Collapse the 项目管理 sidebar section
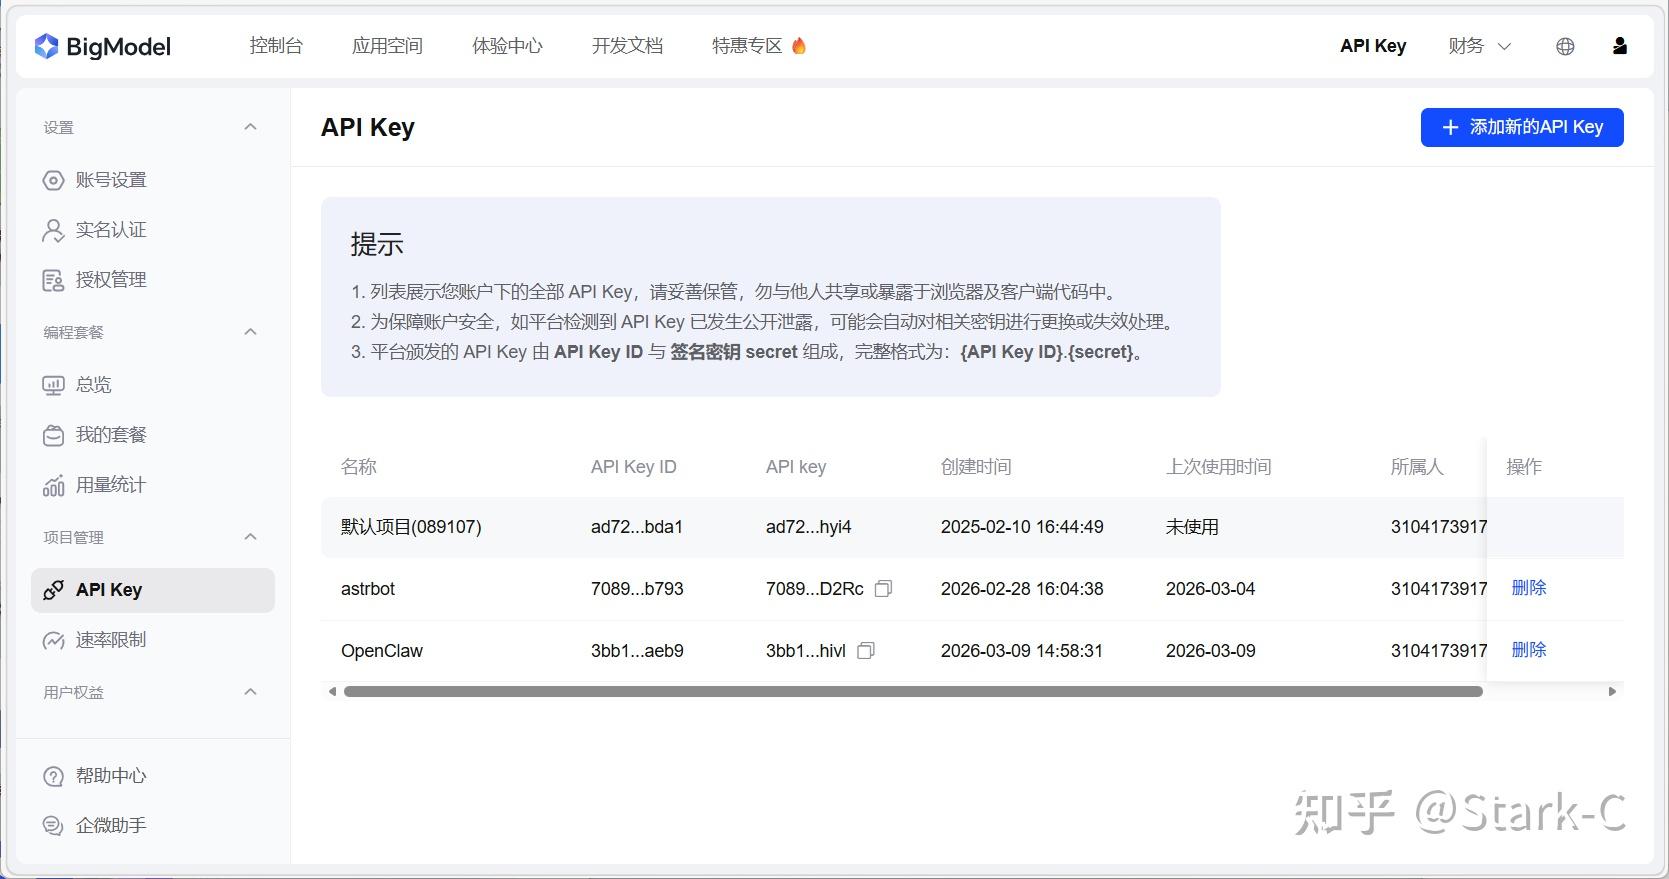The width and height of the screenshot is (1669, 879). click(x=251, y=537)
